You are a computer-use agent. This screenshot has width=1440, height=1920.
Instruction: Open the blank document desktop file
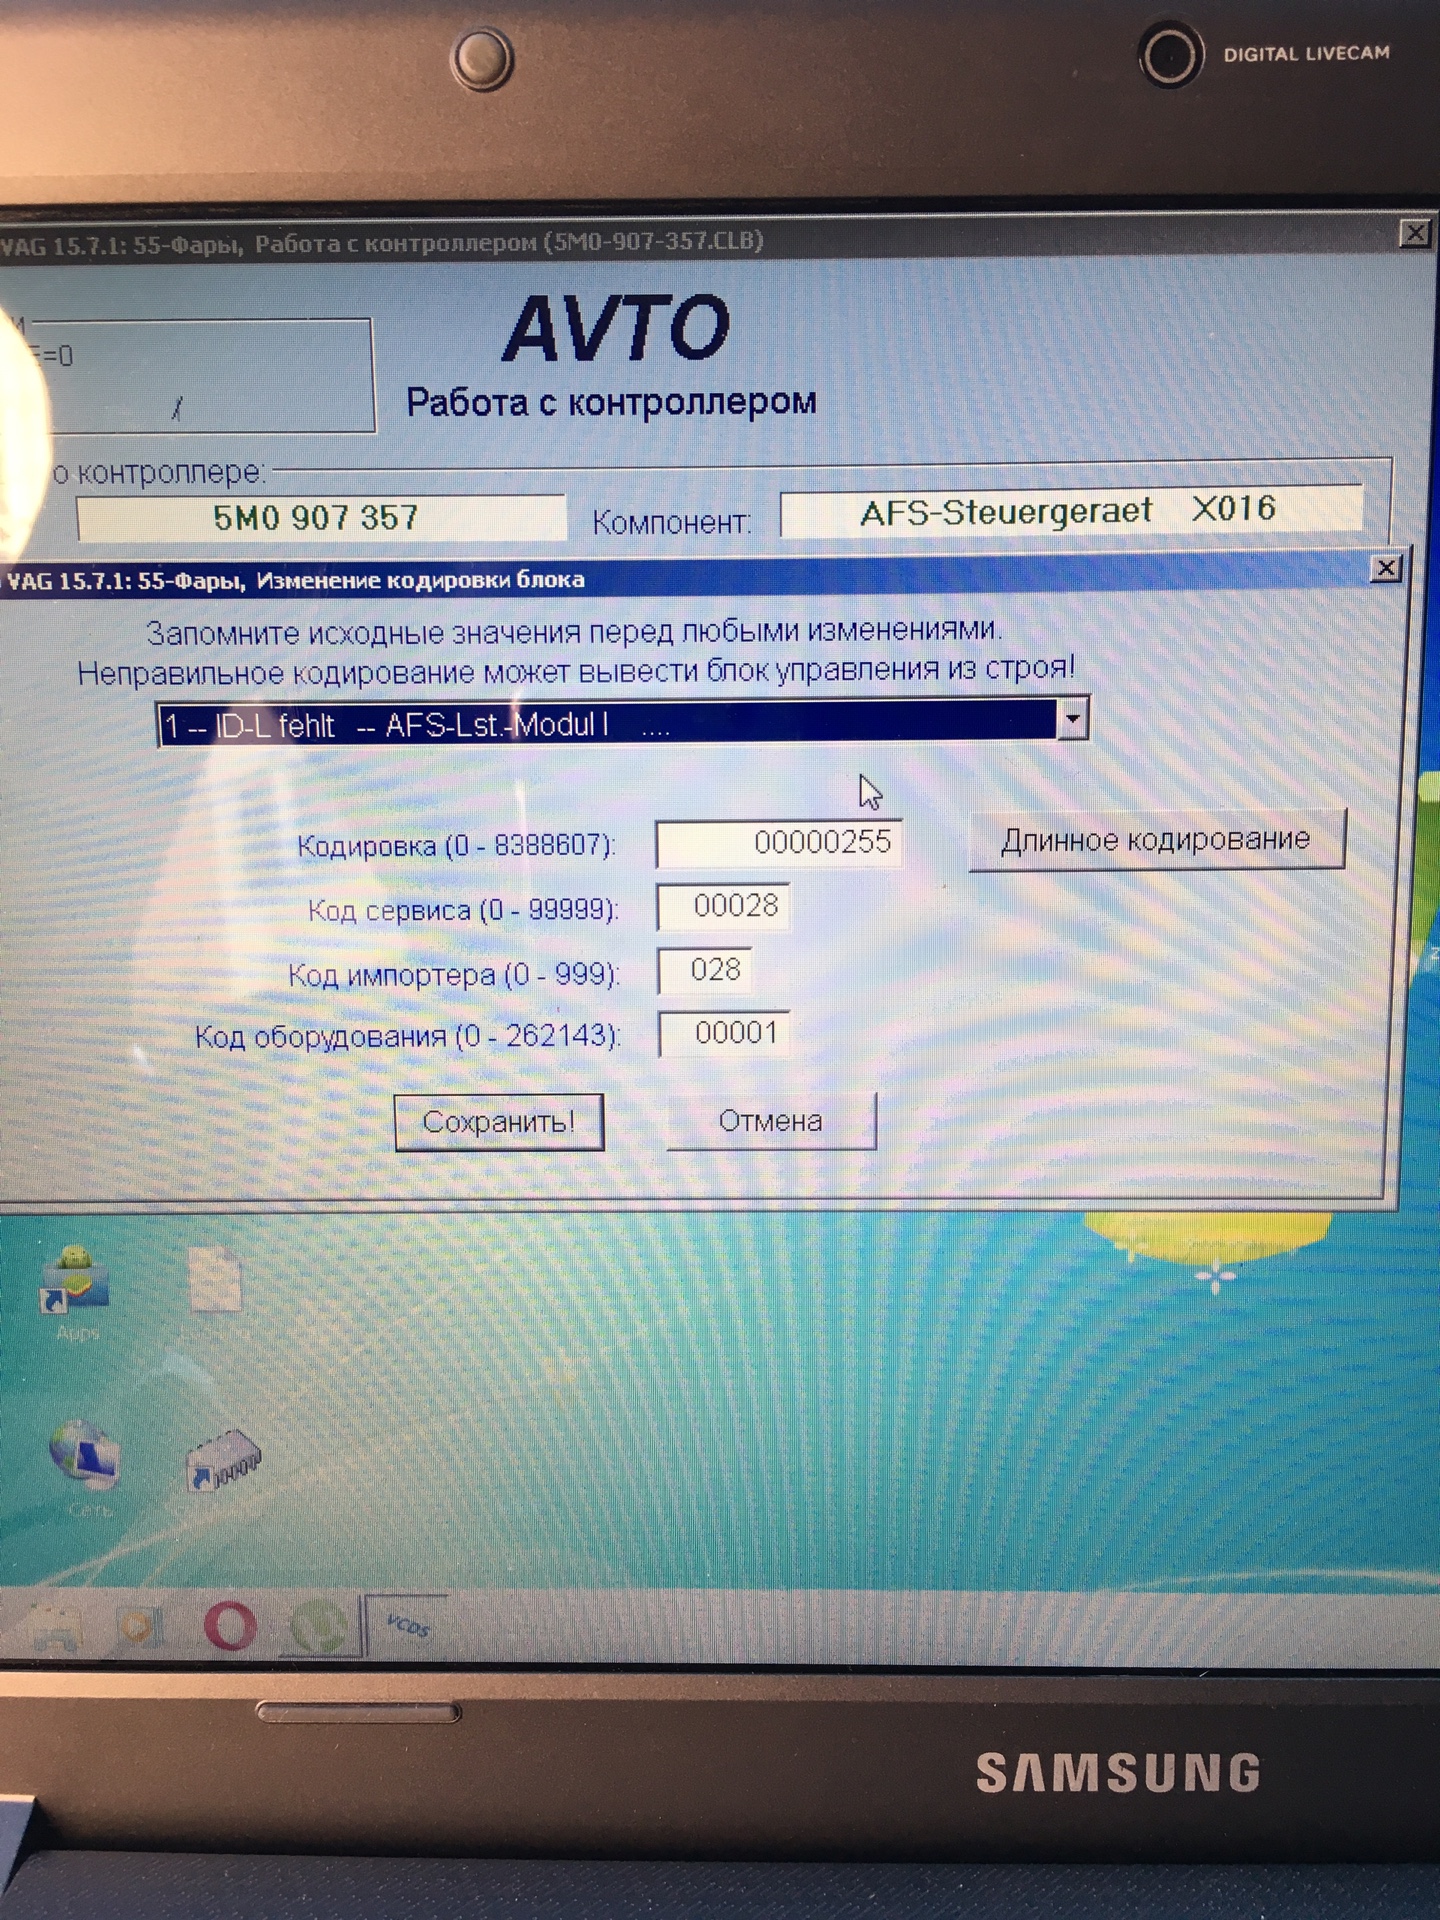pyautogui.click(x=216, y=1282)
